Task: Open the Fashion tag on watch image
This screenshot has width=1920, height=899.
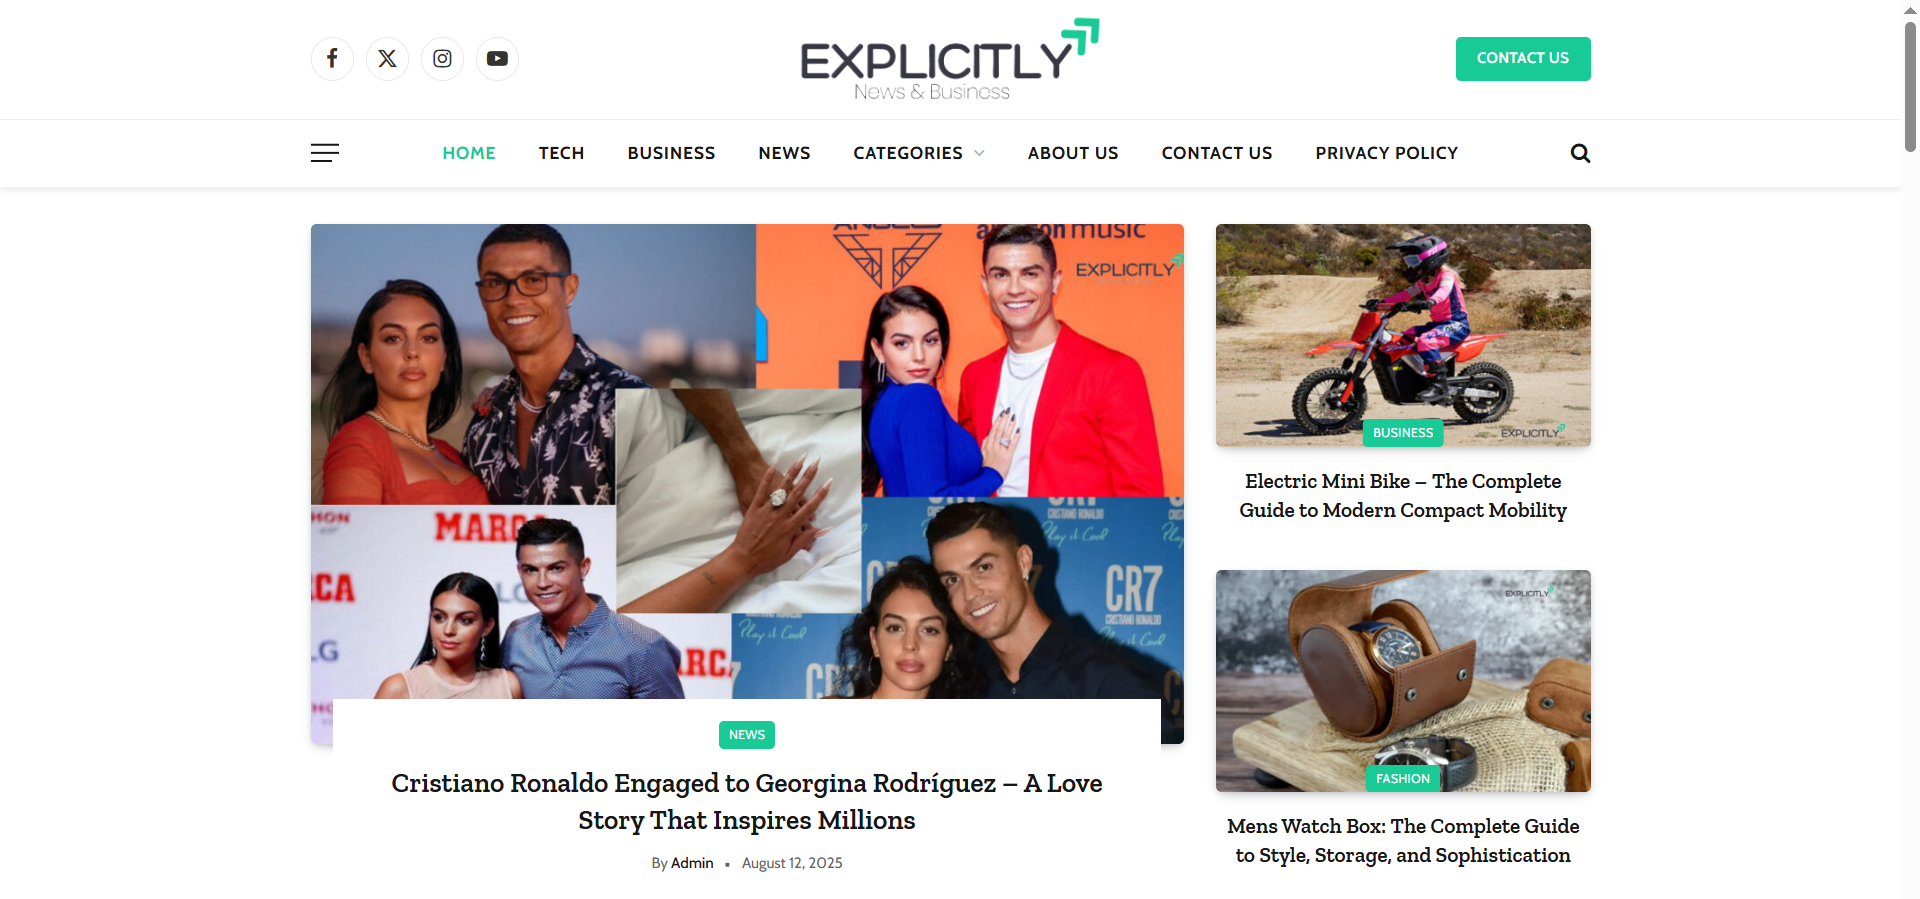Action: click(x=1403, y=779)
